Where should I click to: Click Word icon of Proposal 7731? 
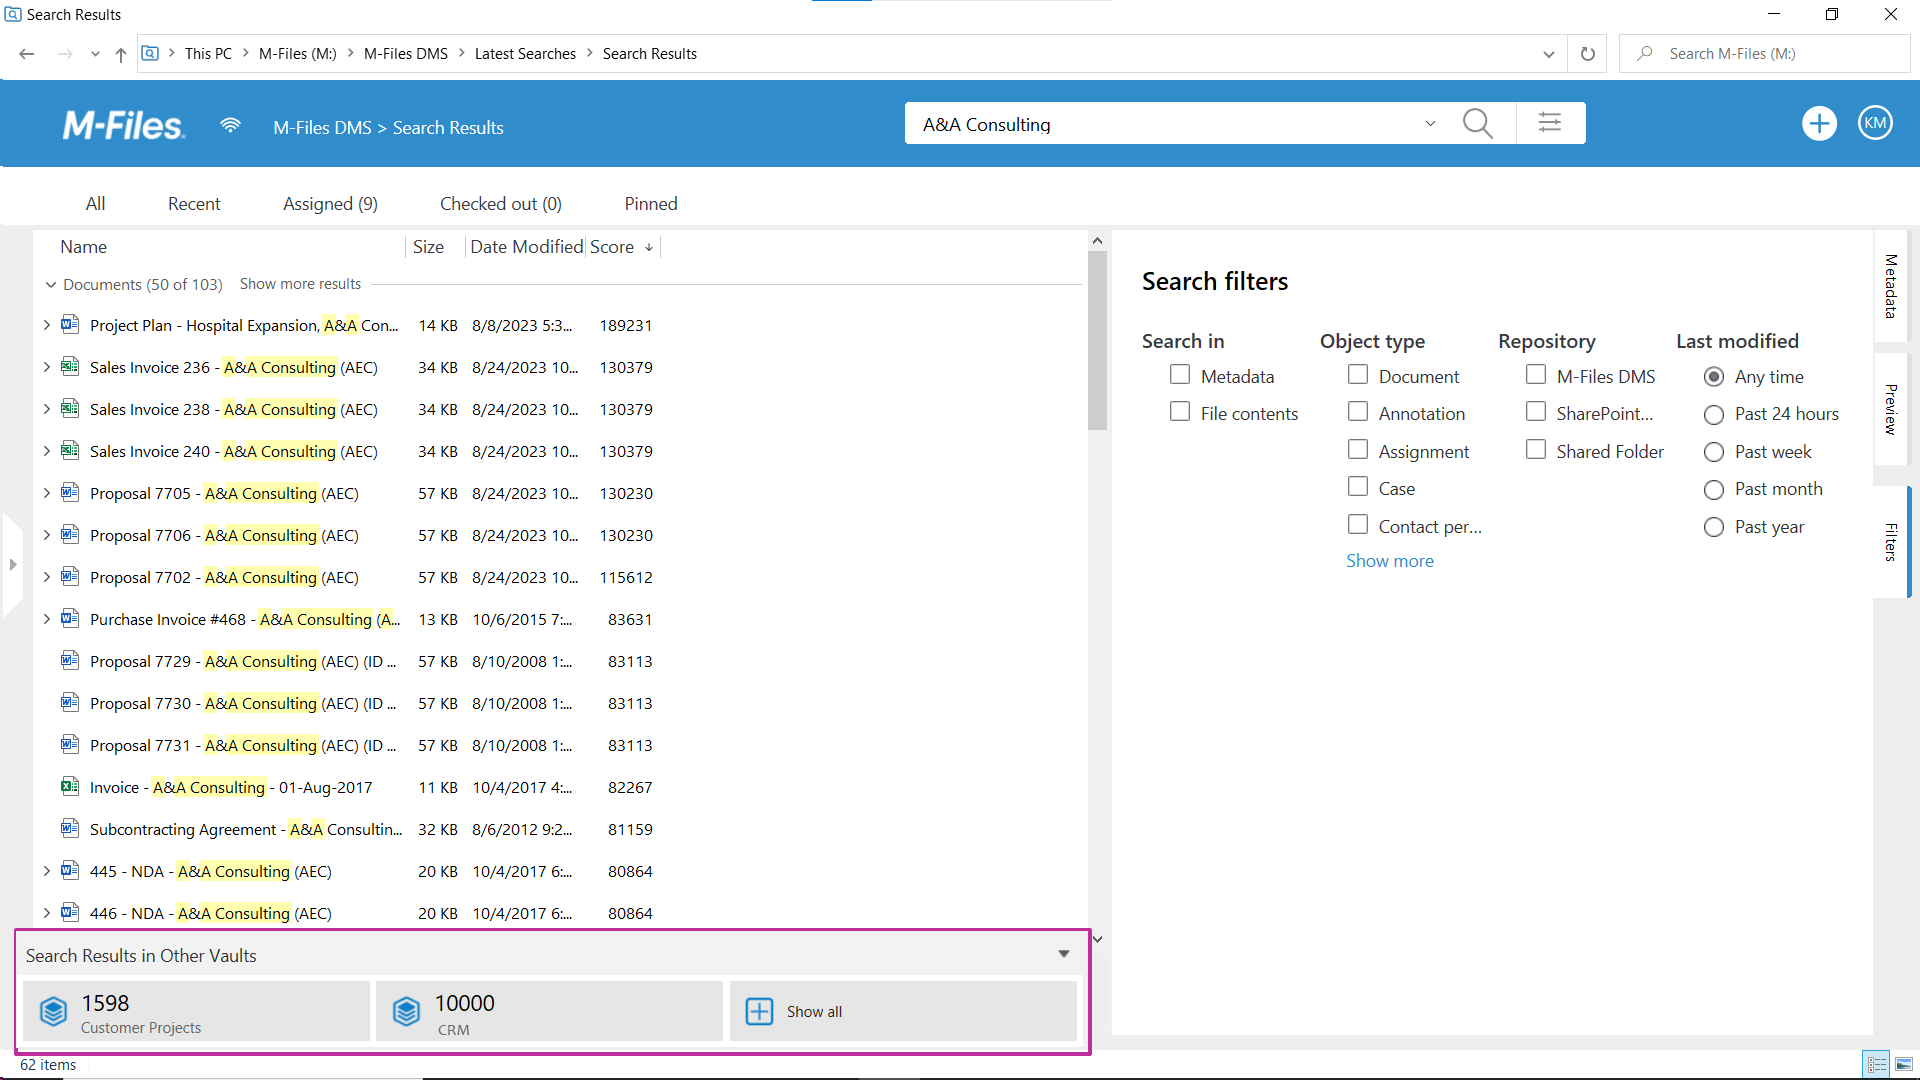click(x=70, y=744)
